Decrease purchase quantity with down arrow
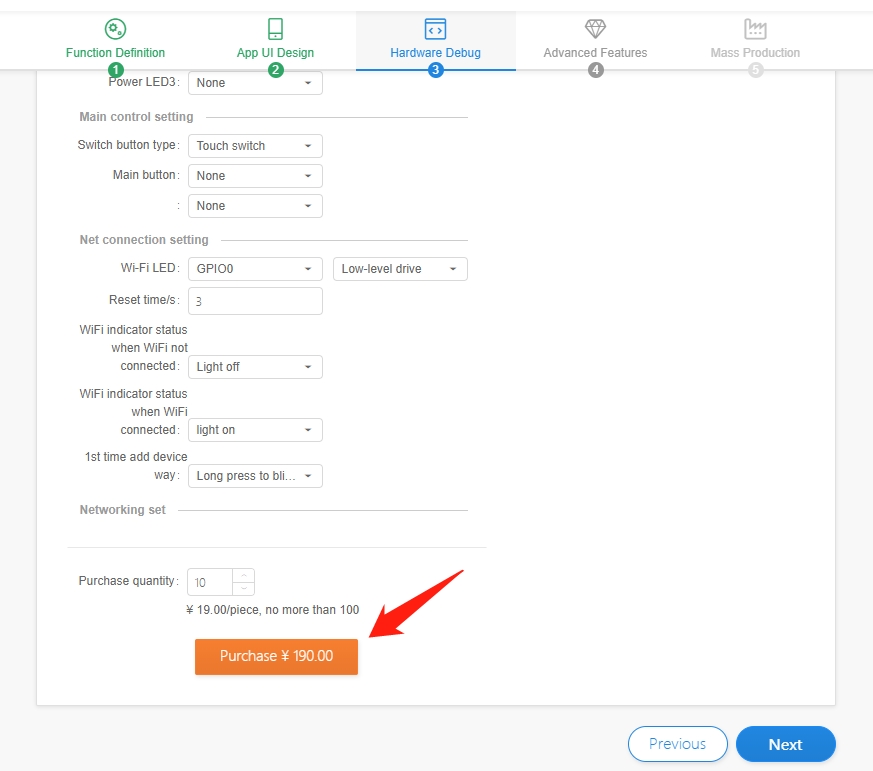The width and height of the screenshot is (873, 771). [x=243, y=588]
